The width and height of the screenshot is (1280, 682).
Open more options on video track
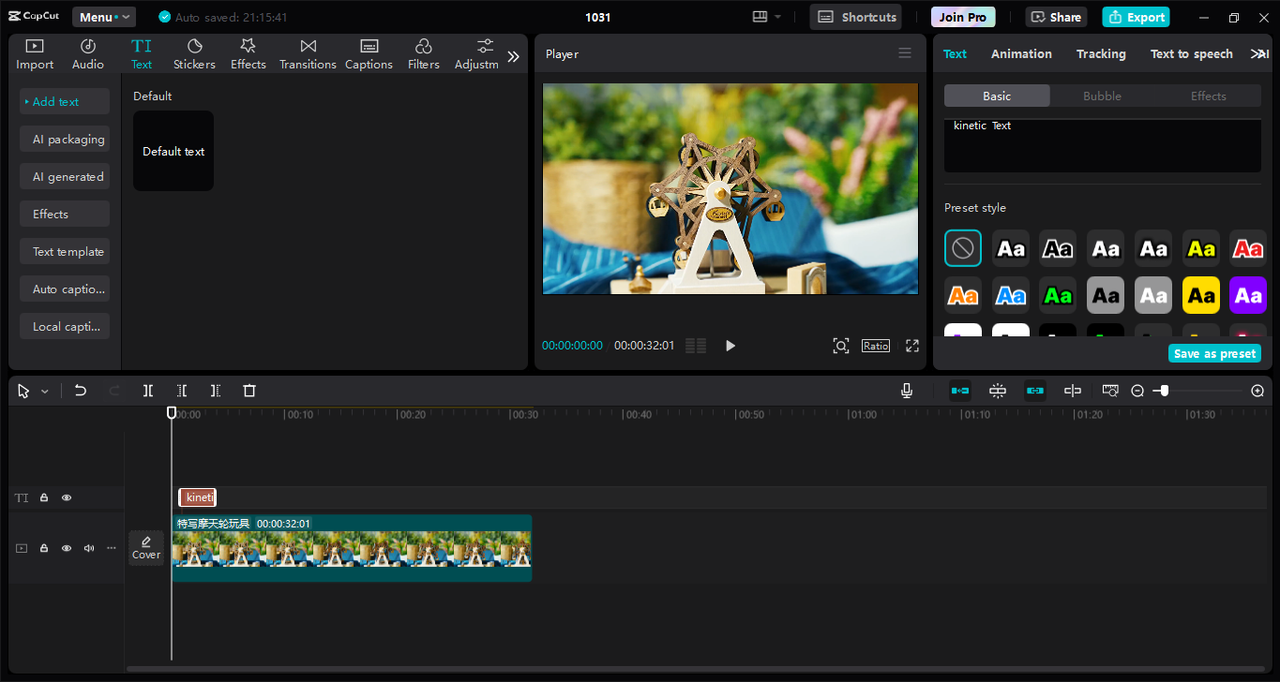[111, 548]
